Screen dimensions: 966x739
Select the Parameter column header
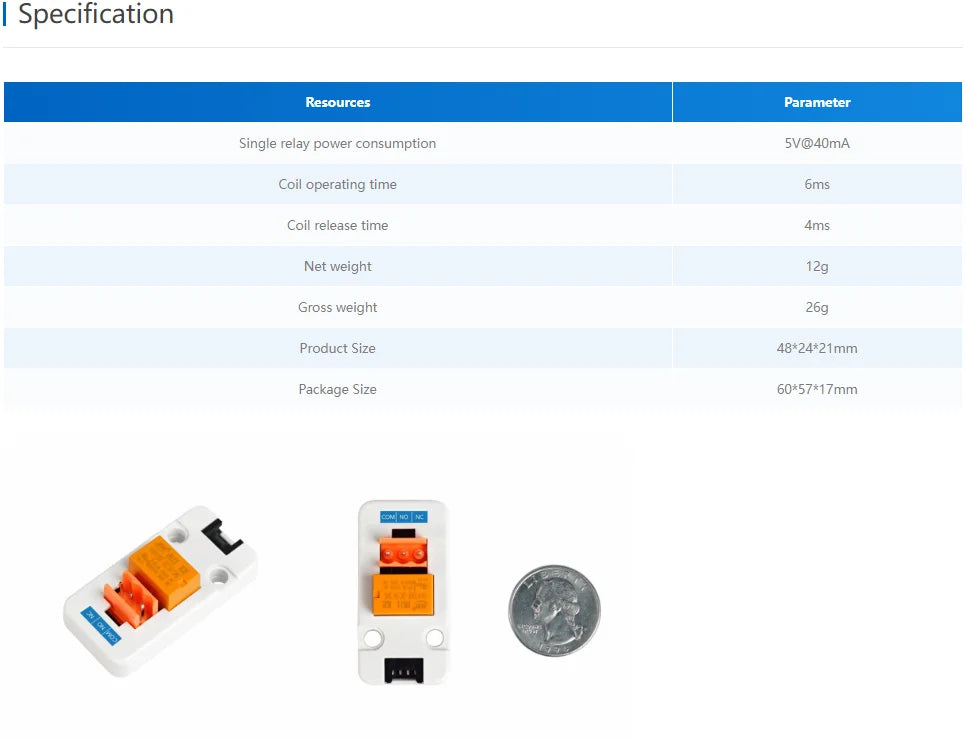(x=817, y=102)
